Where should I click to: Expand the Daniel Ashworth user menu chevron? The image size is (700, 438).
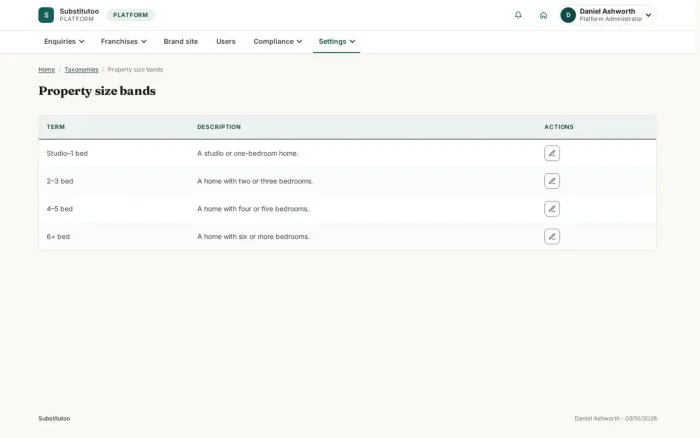(x=648, y=15)
